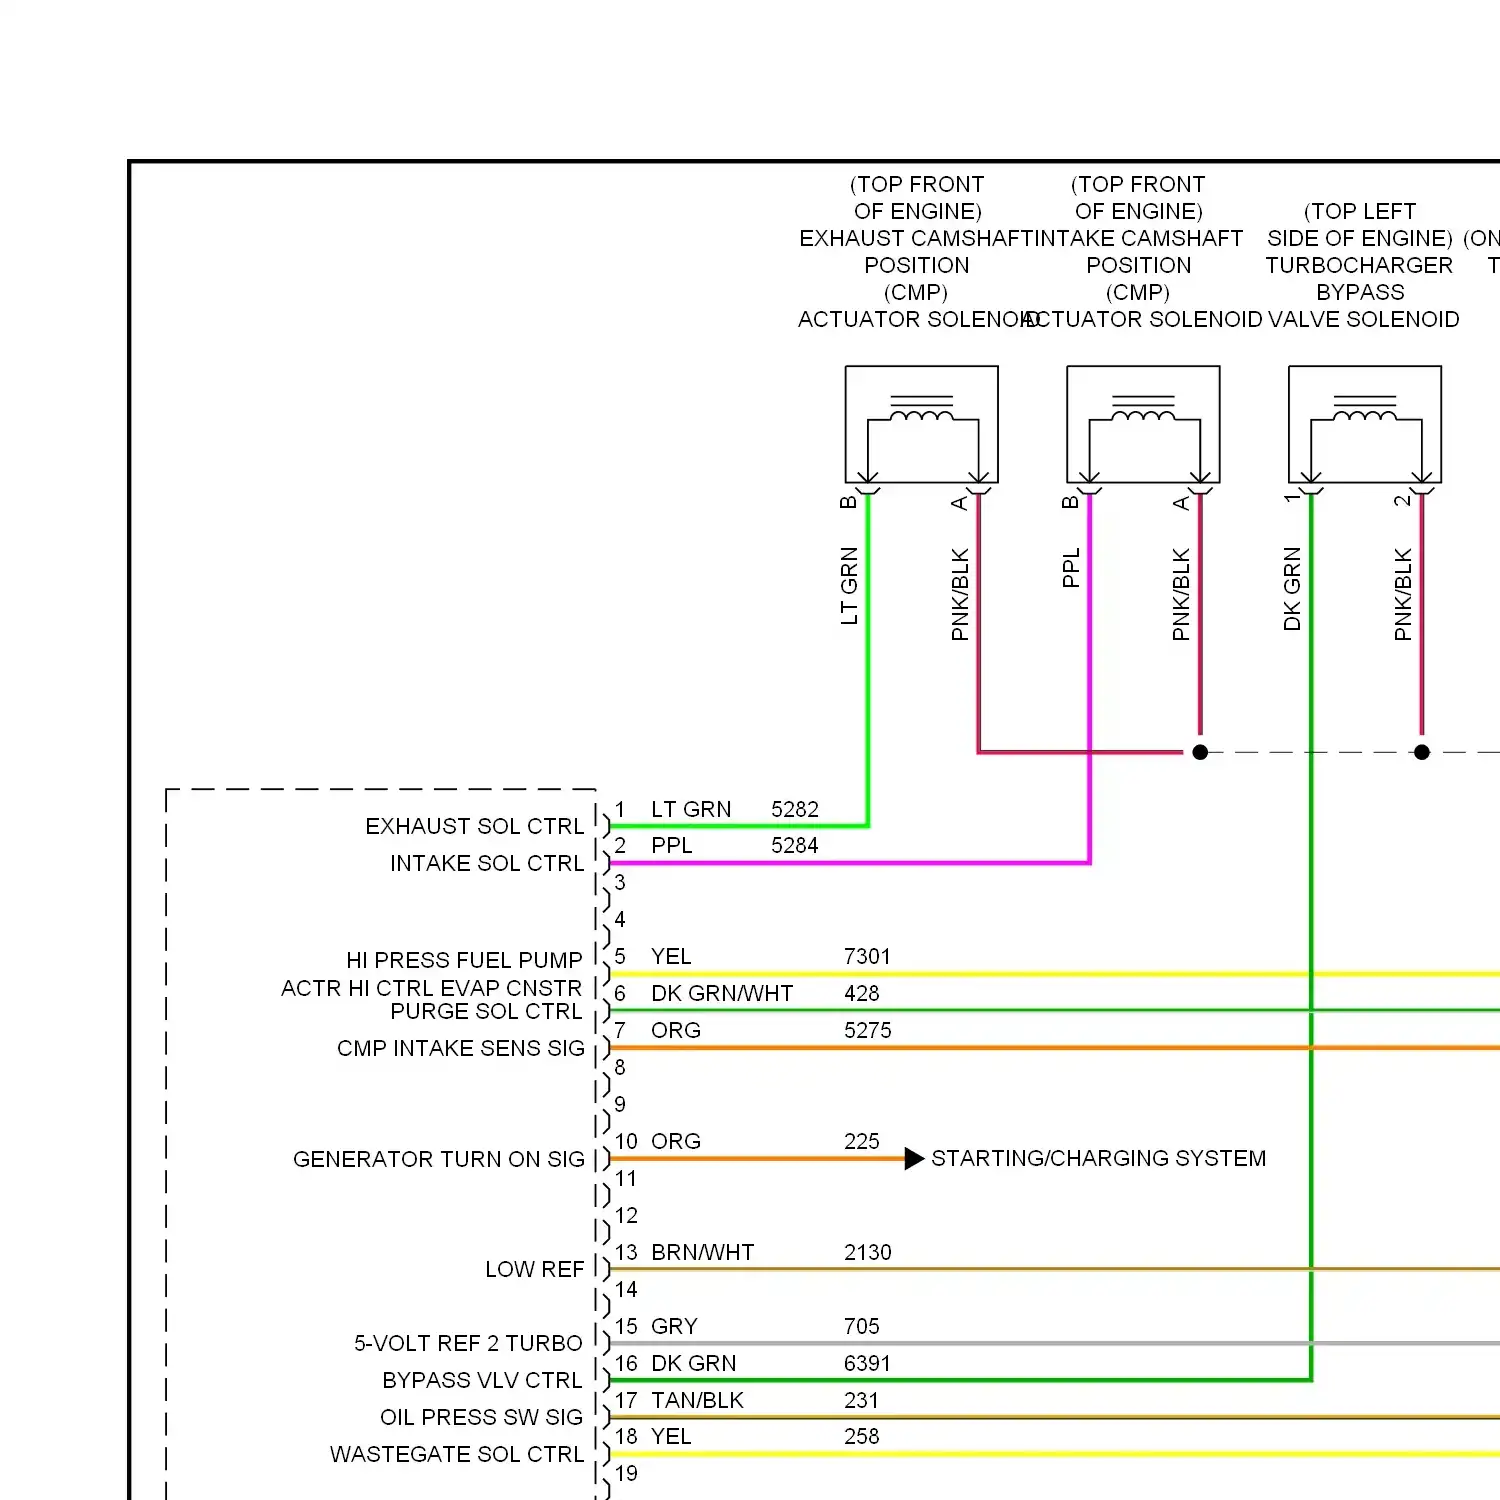The image size is (1500, 1500).
Task: Select the WASTEGATE SOL CTRL label
Action: (456, 1454)
